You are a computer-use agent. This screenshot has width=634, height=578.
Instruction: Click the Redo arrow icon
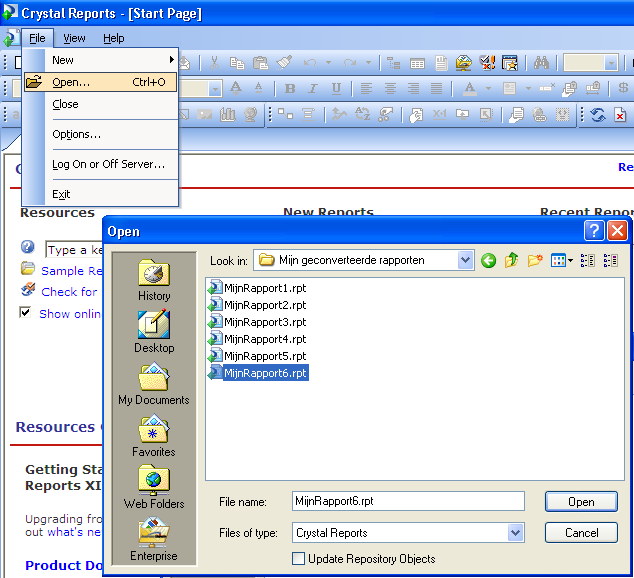350,63
